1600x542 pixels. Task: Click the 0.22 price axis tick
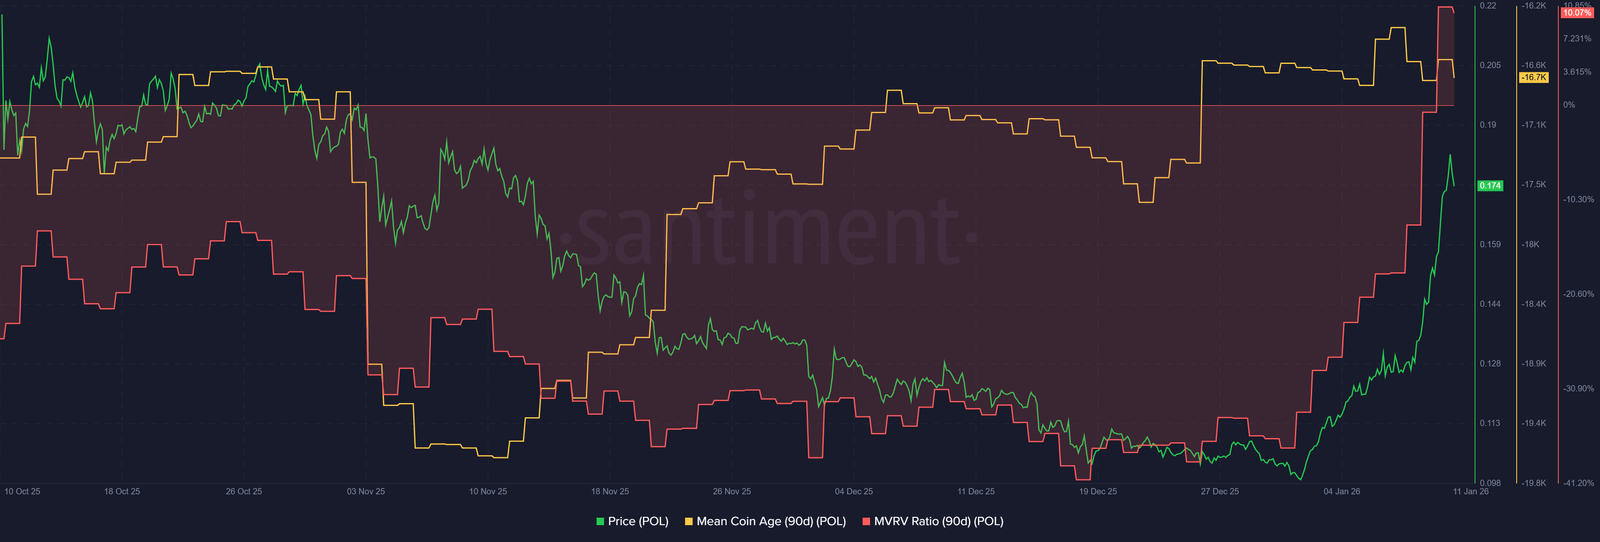pos(1488,6)
